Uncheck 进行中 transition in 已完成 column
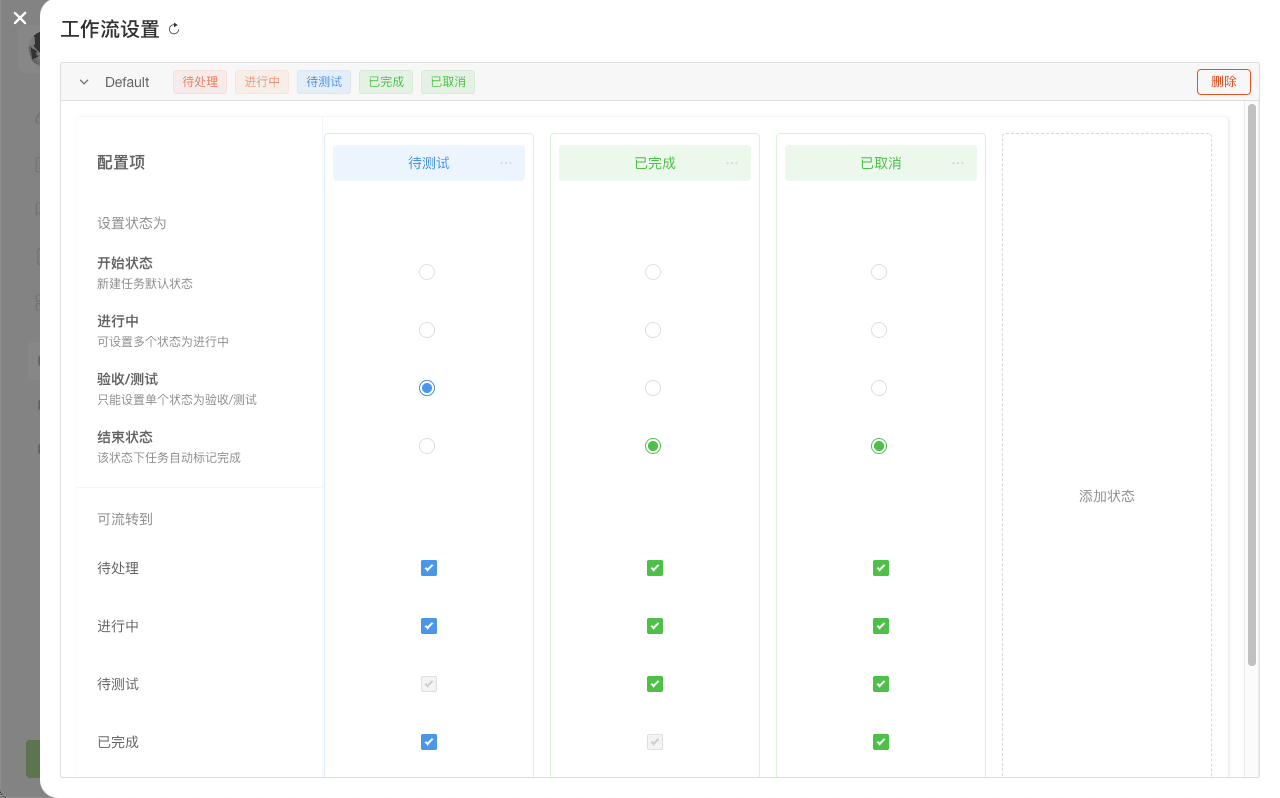The image size is (1280, 798). coord(655,626)
